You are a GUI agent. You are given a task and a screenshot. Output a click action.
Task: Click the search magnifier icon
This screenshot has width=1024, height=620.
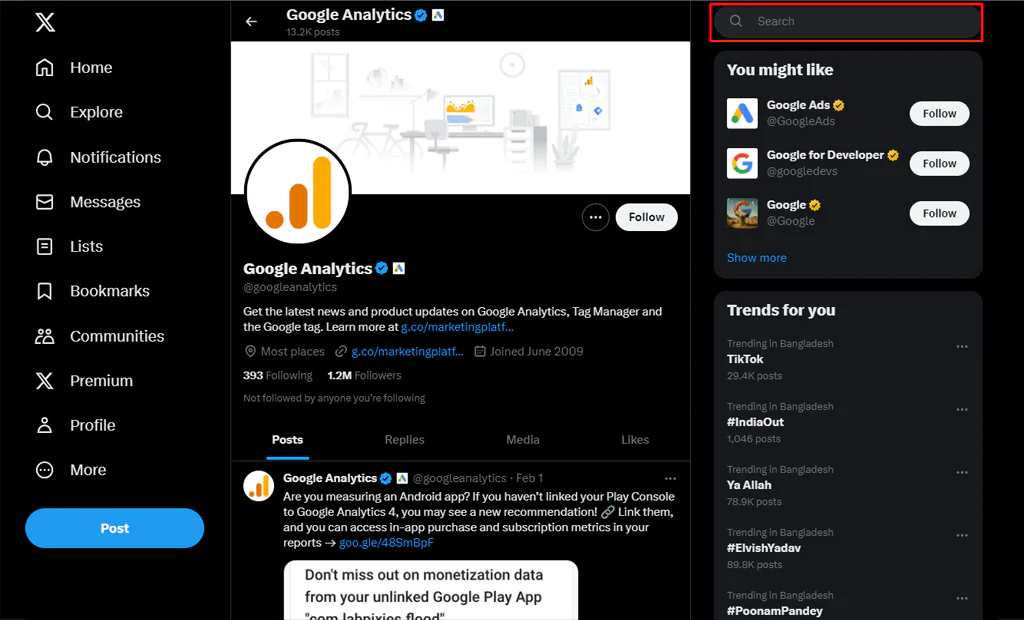[735, 21]
